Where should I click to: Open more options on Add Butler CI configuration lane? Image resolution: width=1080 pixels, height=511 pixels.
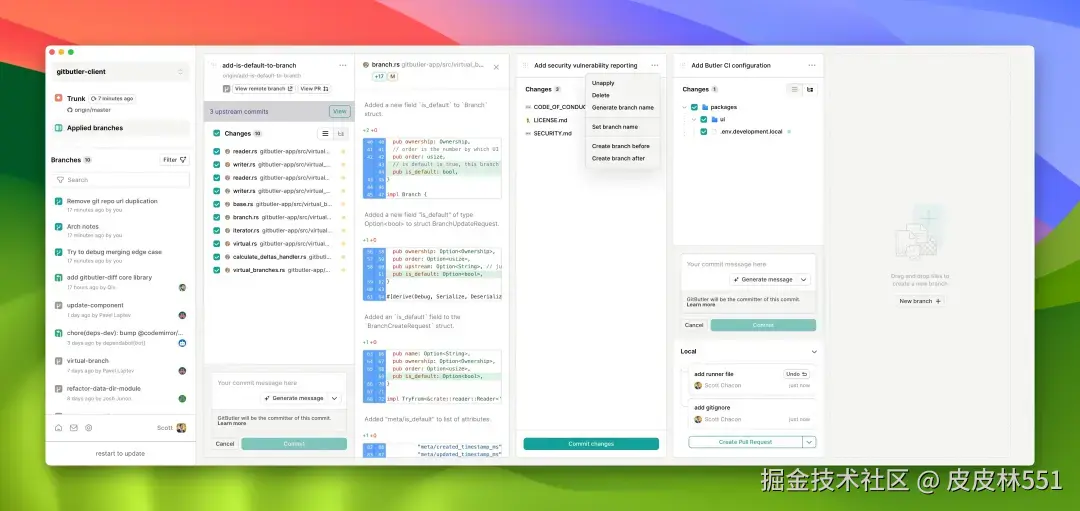coord(811,65)
